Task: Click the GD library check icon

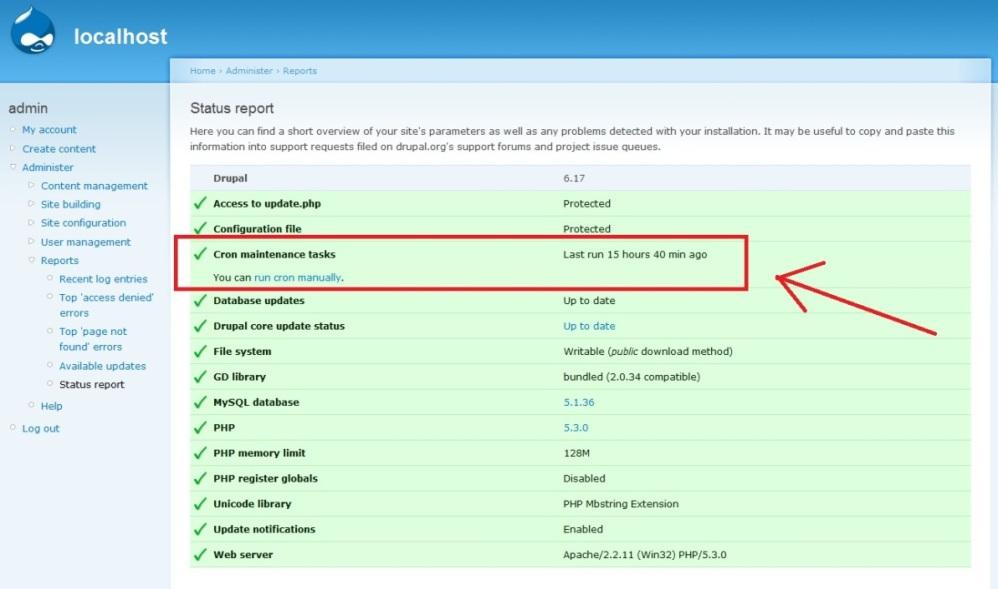Action: [x=200, y=376]
